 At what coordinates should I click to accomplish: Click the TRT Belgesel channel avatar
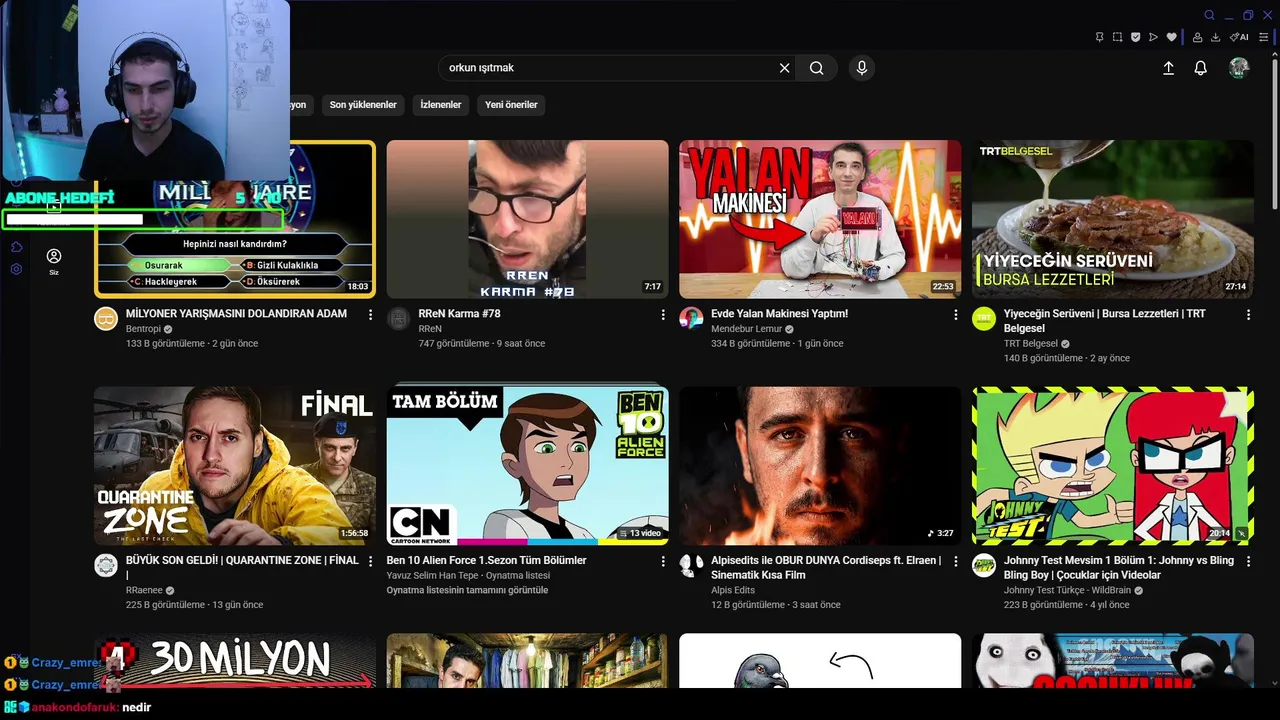coord(984,319)
